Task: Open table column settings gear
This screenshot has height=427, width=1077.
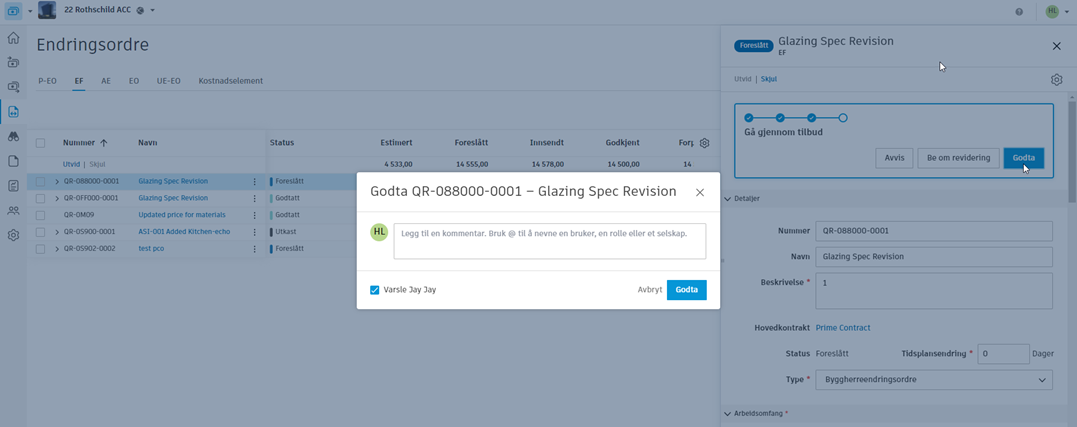Action: 704,143
